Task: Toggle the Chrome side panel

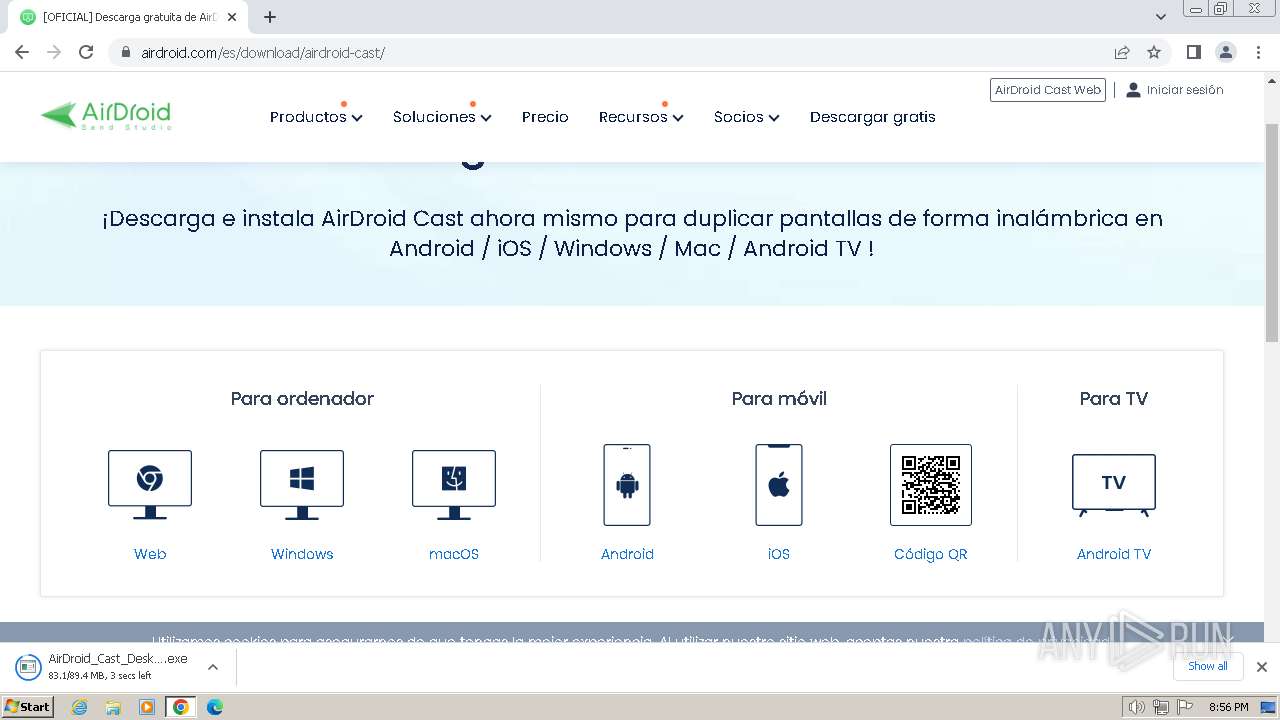Action: coord(1193,52)
